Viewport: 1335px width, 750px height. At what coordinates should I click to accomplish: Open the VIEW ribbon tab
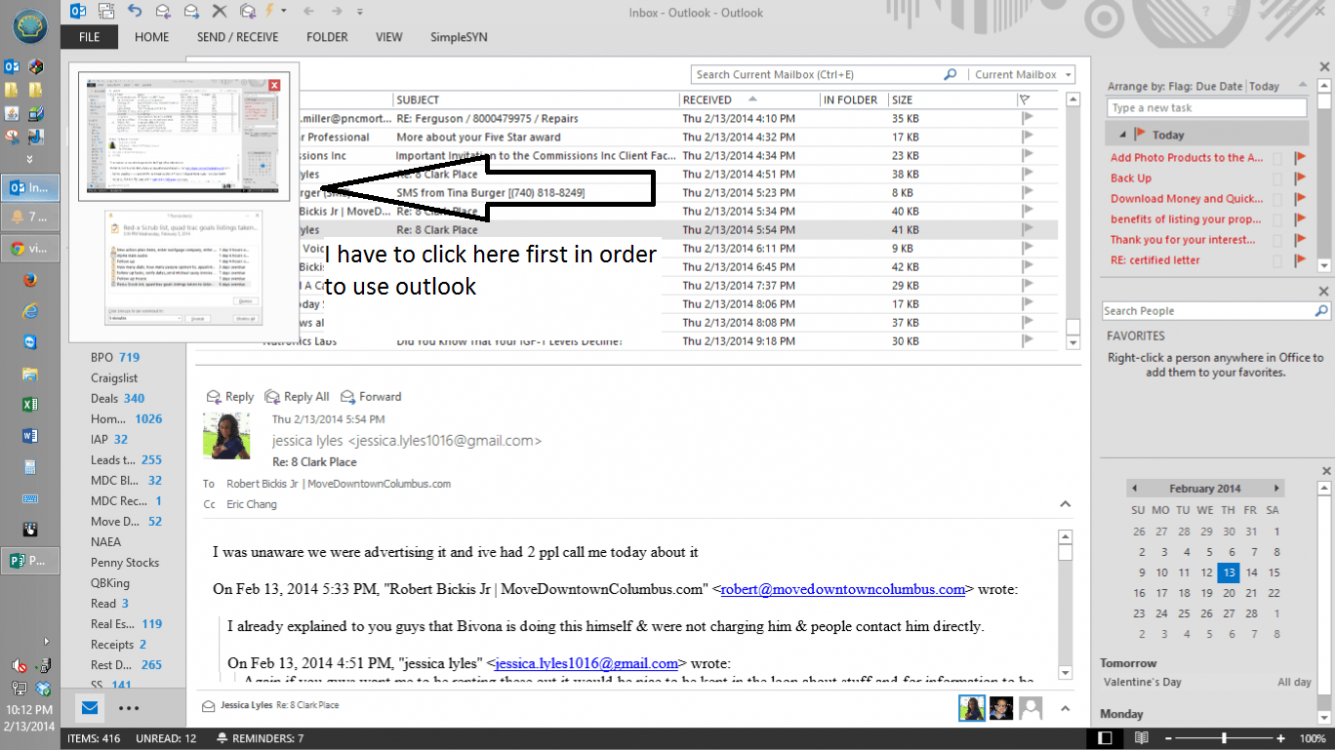(389, 37)
